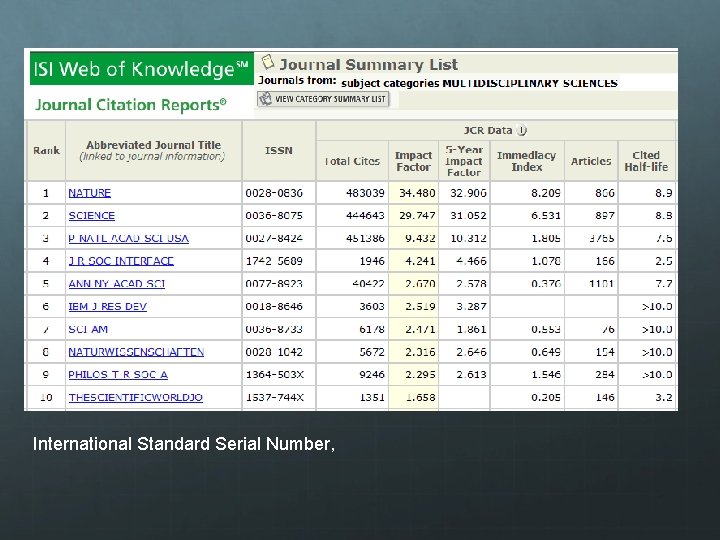Screen dimensions: 720x540
Task: Click impact factor 1.658
Action: tap(420, 398)
